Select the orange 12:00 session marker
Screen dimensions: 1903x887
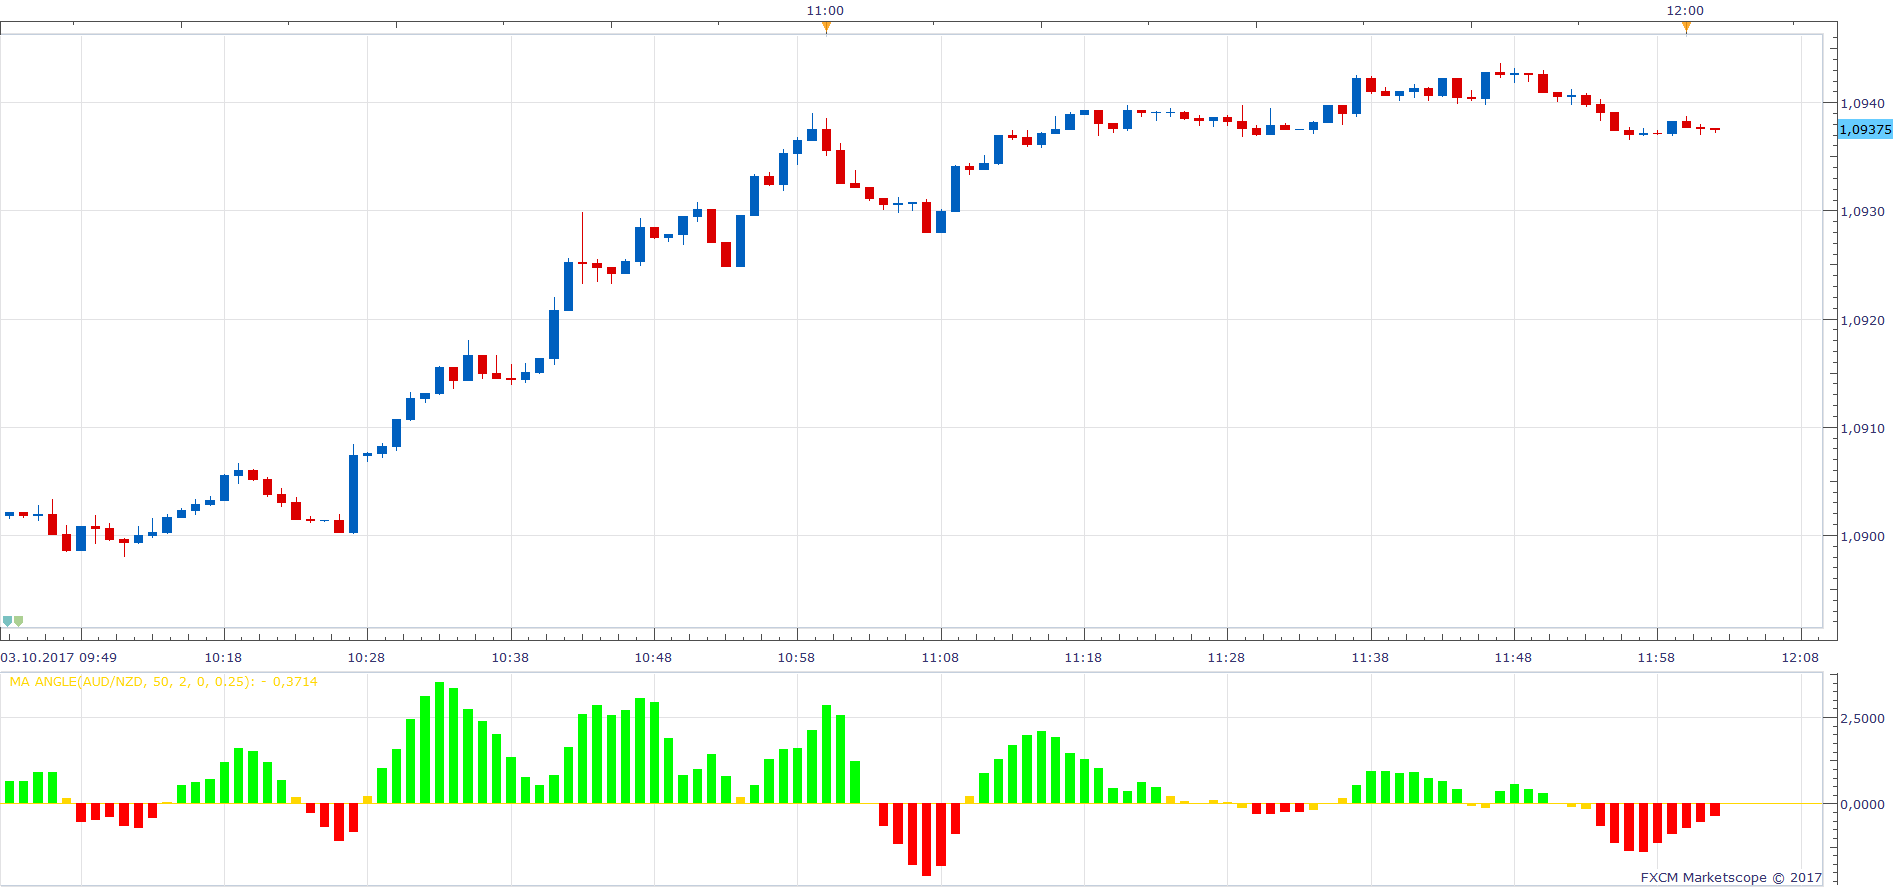pyautogui.click(x=1686, y=27)
